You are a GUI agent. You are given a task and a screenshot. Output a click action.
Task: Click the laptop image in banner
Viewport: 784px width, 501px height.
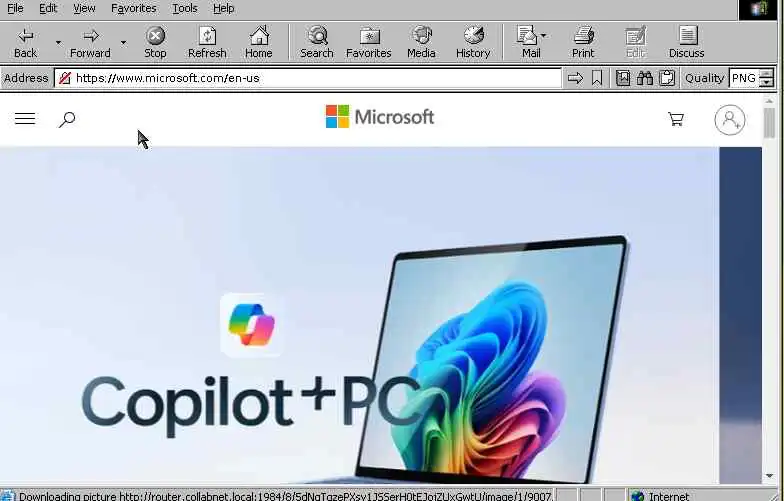point(492,360)
